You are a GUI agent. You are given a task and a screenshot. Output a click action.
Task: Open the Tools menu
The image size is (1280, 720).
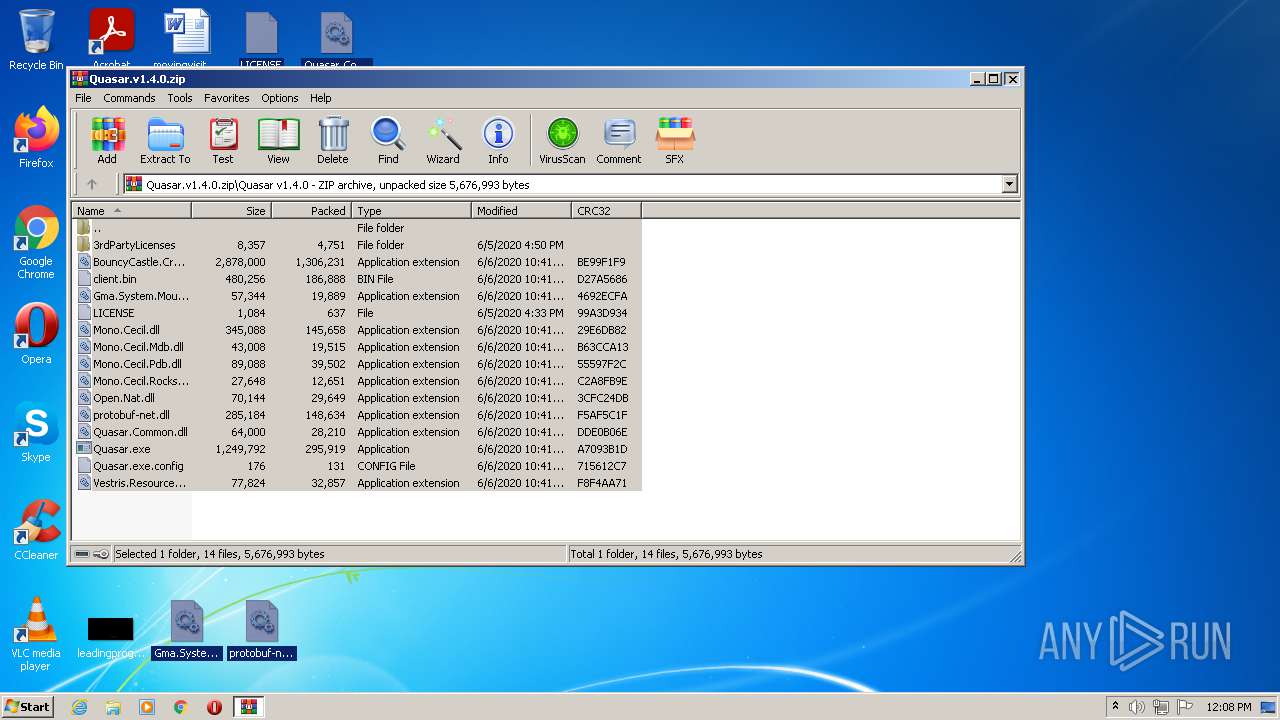tap(180, 98)
